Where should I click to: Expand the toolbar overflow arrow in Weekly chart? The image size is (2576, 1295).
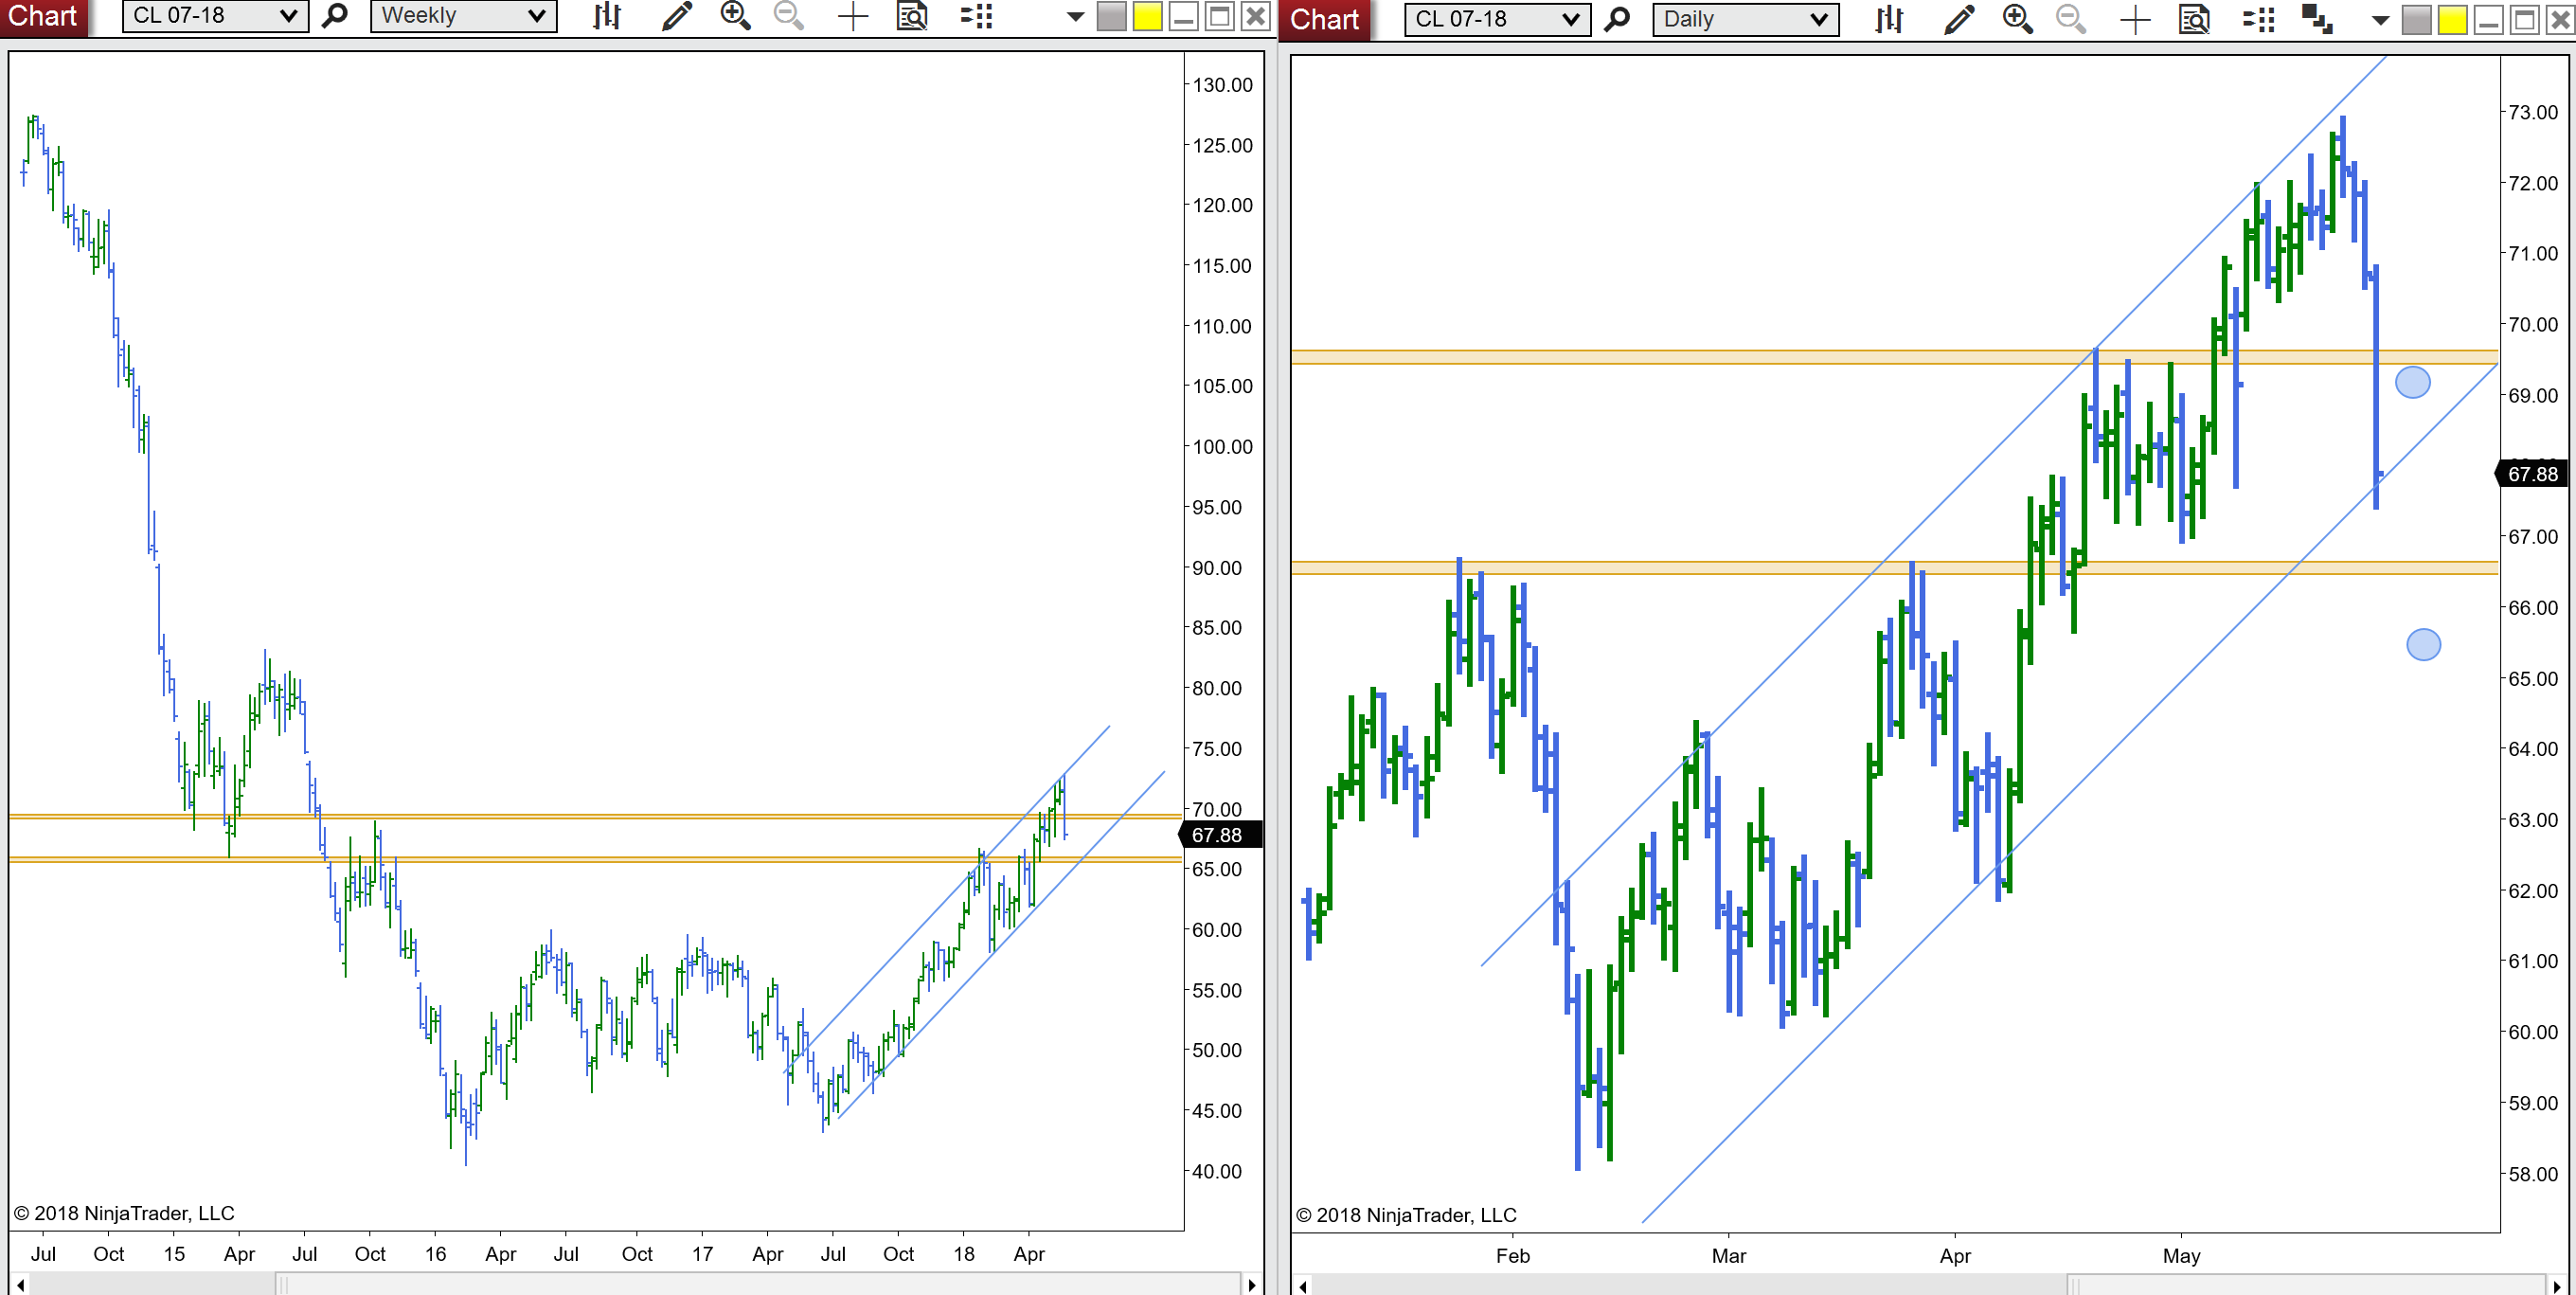click(x=1075, y=16)
